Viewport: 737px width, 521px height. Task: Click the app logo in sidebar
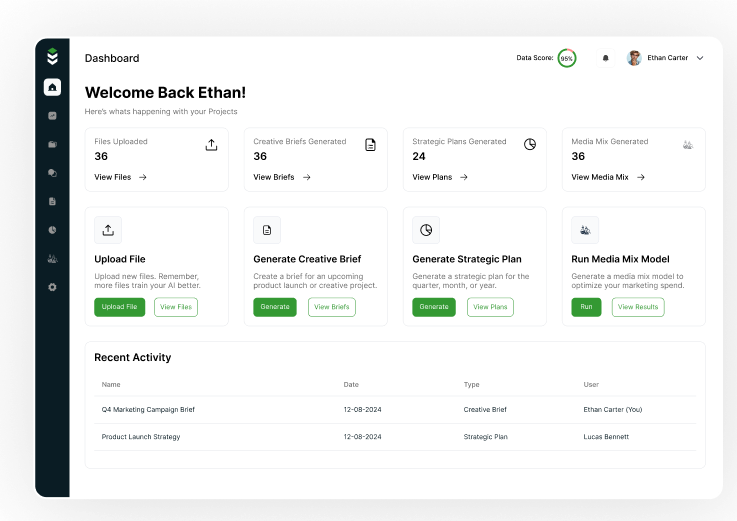[x=52, y=57]
